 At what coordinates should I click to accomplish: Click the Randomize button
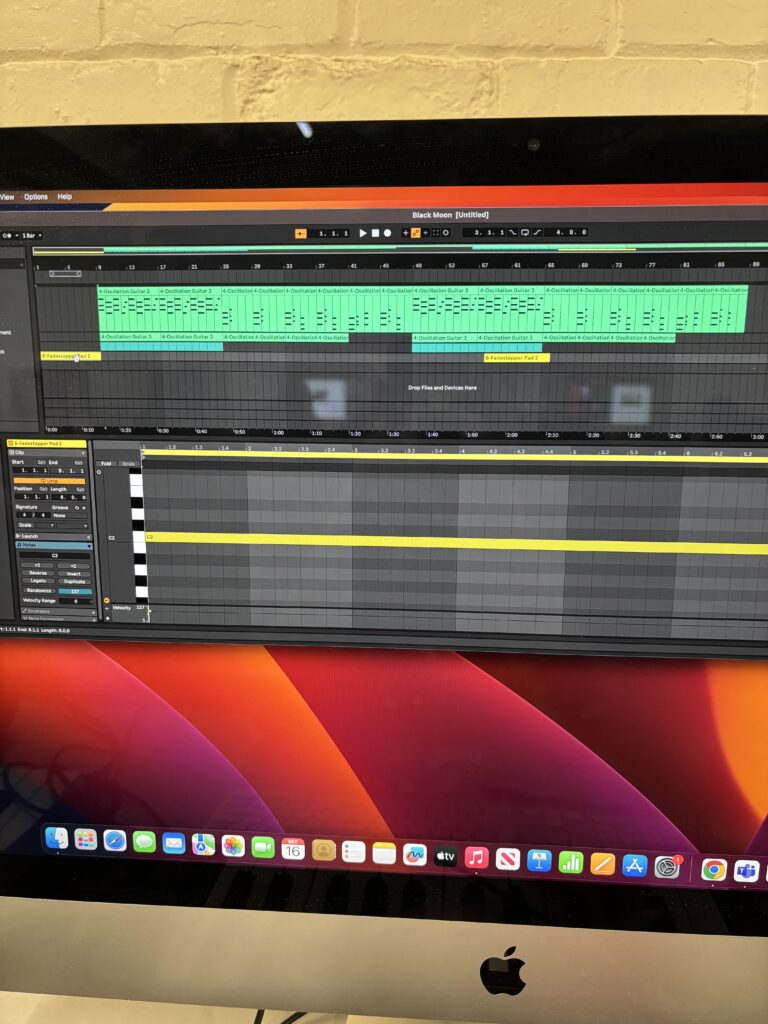(39, 590)
